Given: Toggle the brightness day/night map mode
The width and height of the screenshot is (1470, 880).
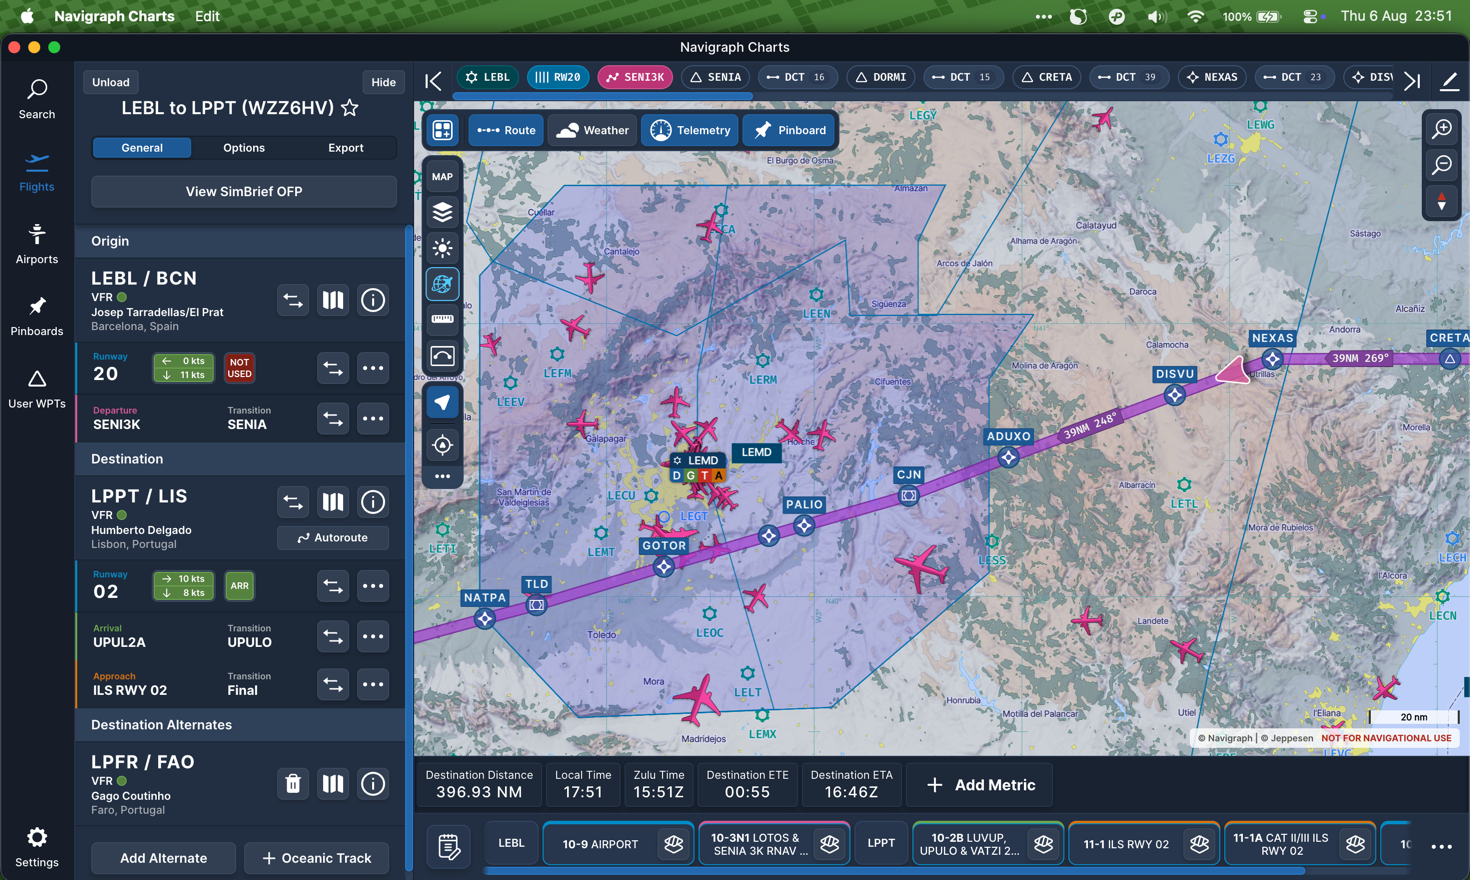Looking at the screenshot, I should [x=442, y=248].
